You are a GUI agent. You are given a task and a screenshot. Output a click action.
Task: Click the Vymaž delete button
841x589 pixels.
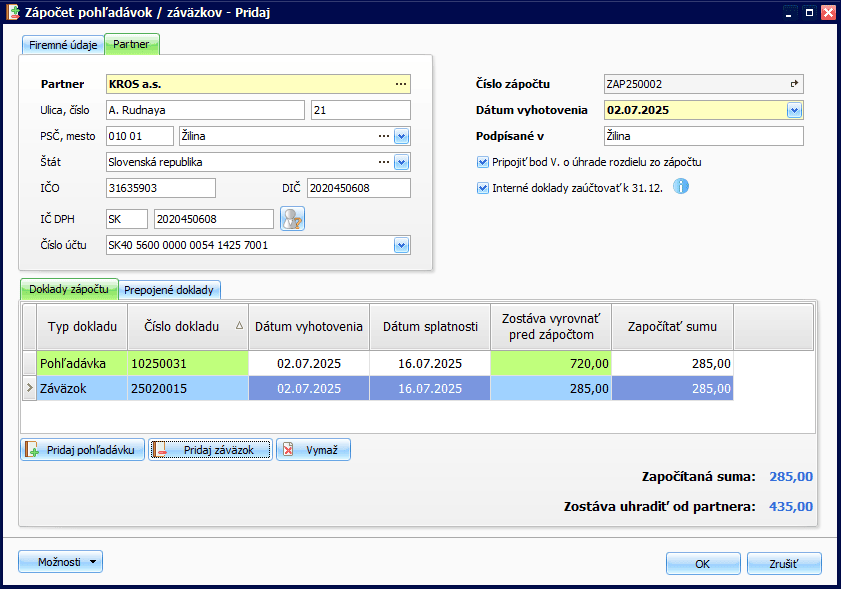[313, 450]
